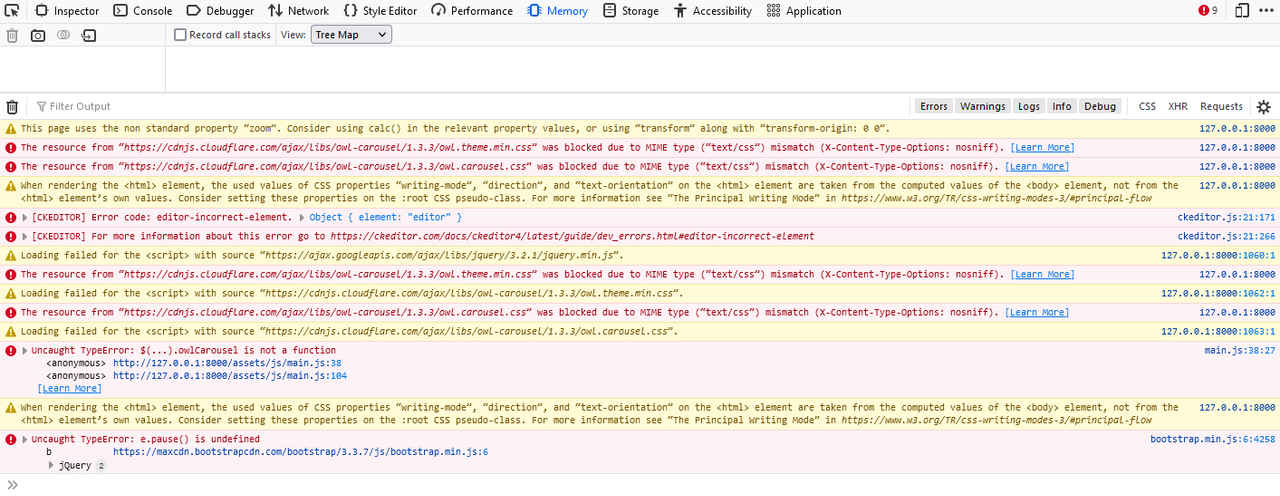Expand the Object element editor details
The image size is (1280, 496).
302,217
